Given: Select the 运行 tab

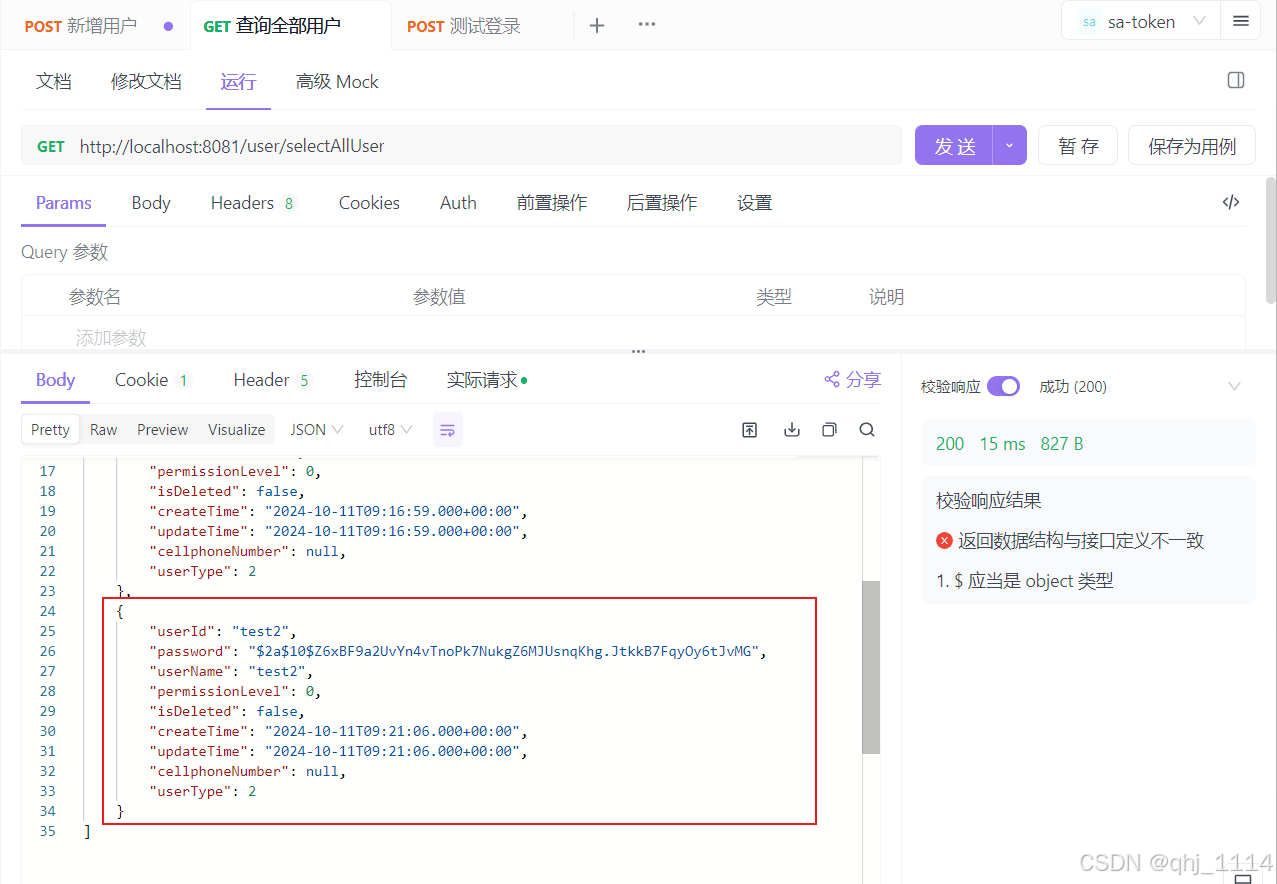Looking at the screenshot, I should tap(238, 82).
